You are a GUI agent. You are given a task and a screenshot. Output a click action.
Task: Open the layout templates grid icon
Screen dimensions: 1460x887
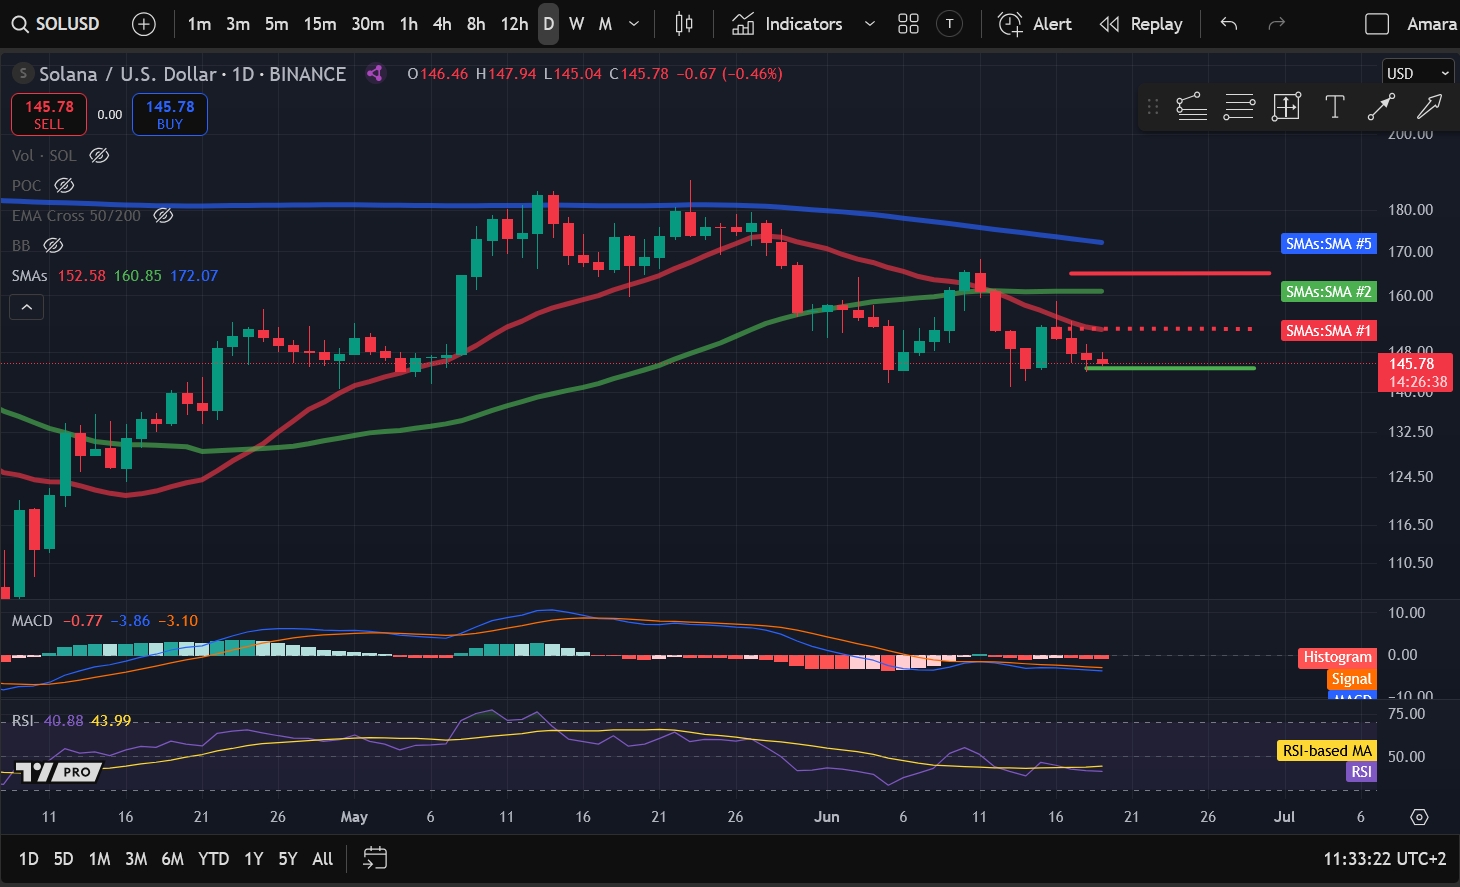908,24
